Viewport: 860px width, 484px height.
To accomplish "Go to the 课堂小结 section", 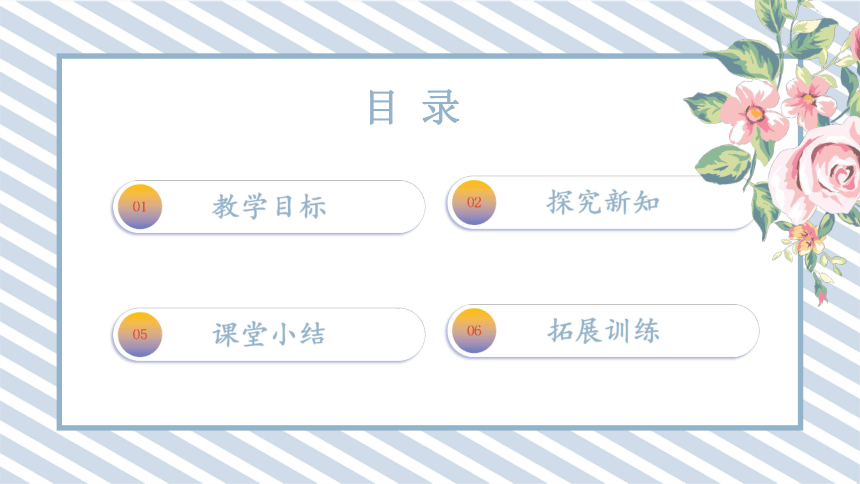I will 269,334.
